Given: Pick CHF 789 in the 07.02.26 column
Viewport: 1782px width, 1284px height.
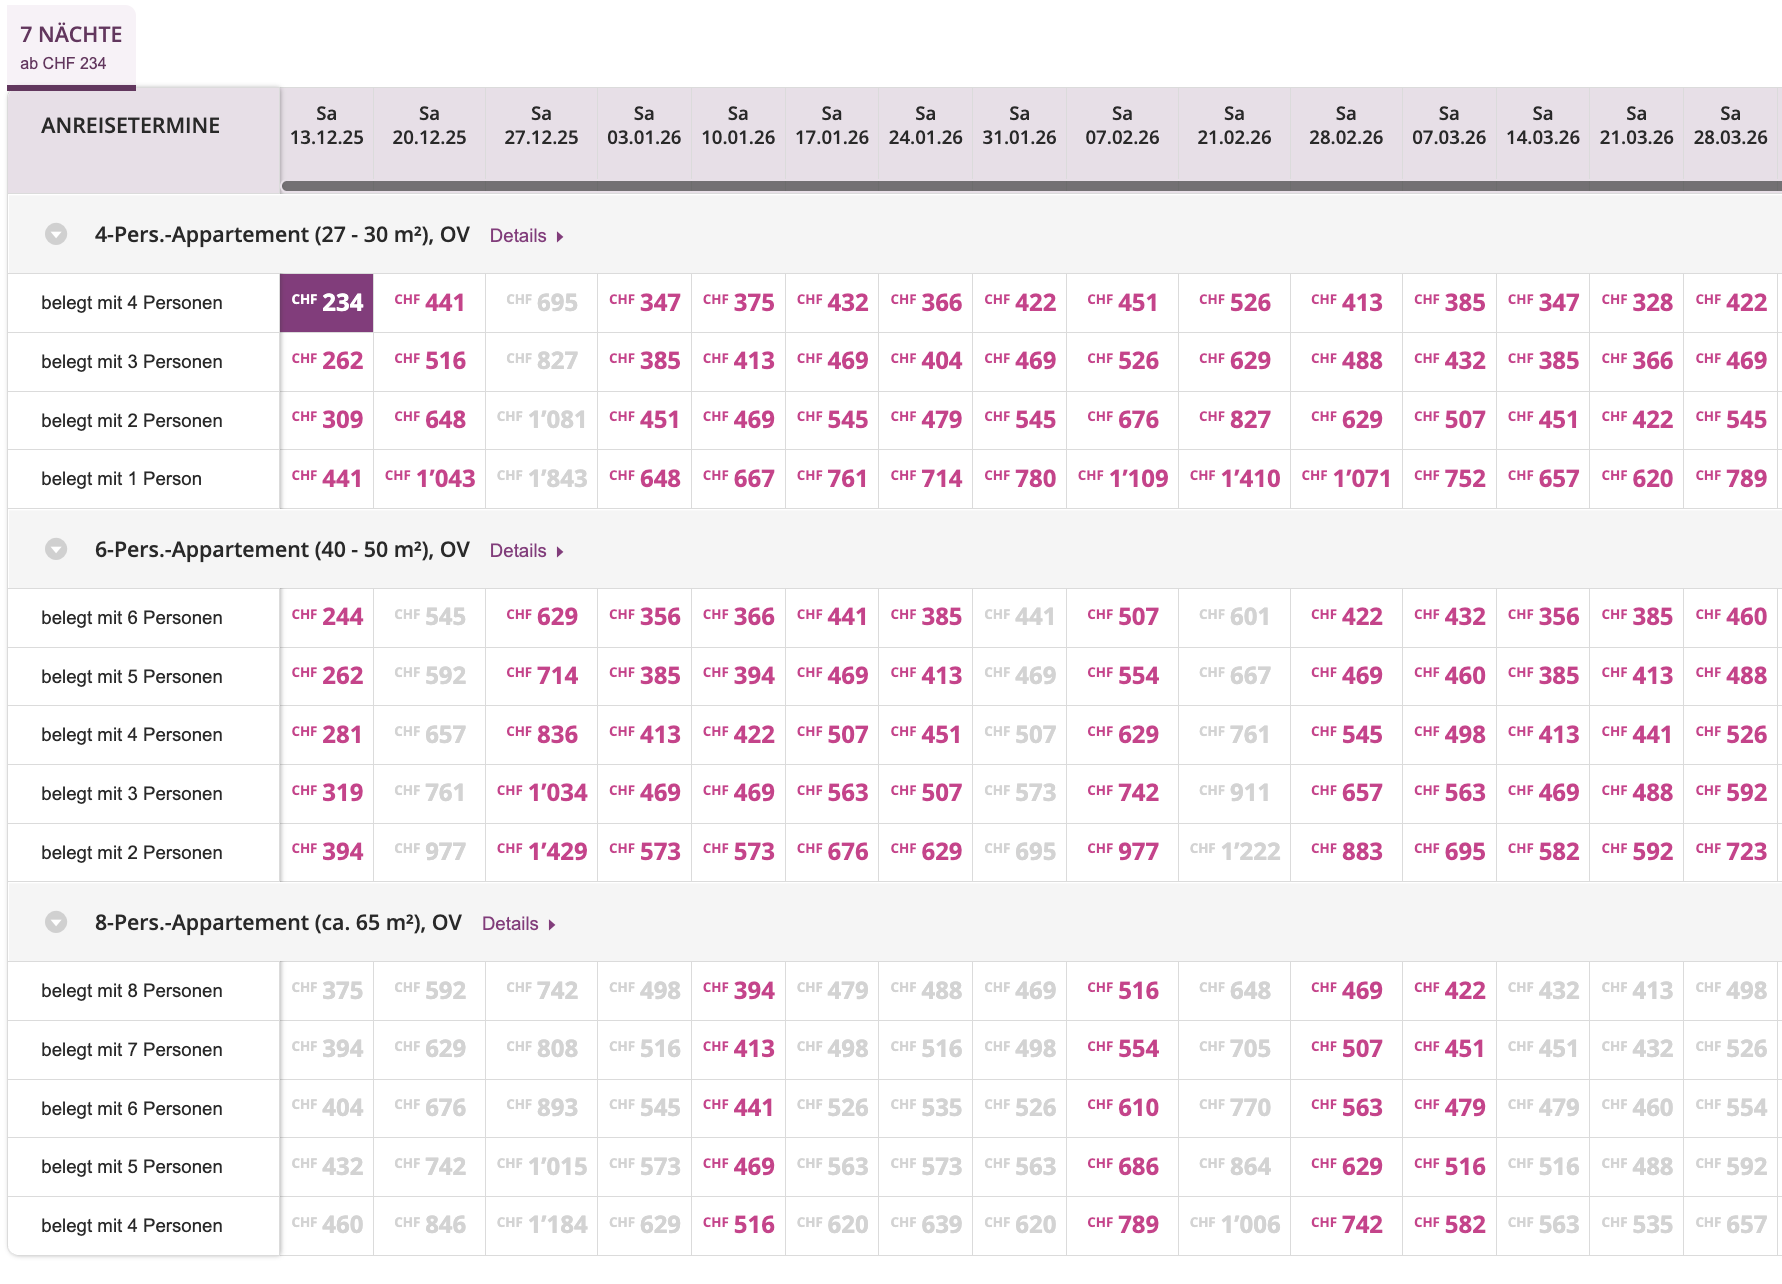Looking at the screenshot, I should tap(1123, 1225).
